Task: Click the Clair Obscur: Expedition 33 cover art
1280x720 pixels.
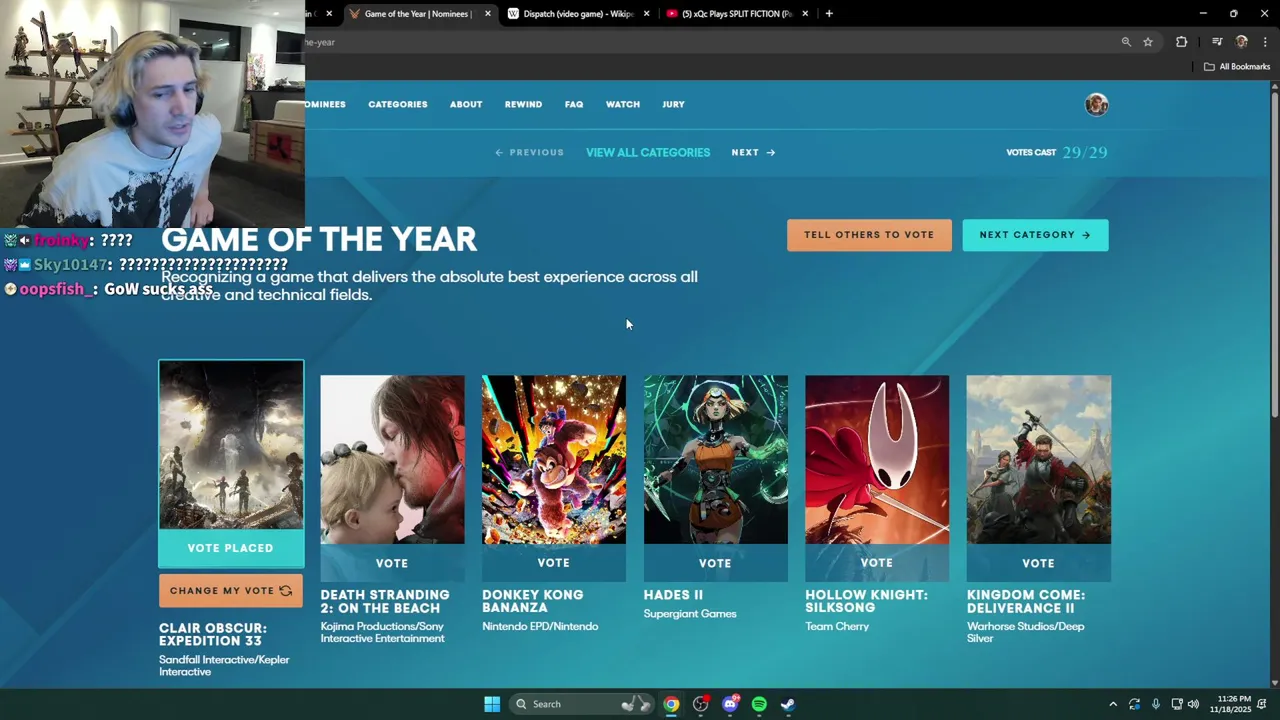Action: [231, 445]
